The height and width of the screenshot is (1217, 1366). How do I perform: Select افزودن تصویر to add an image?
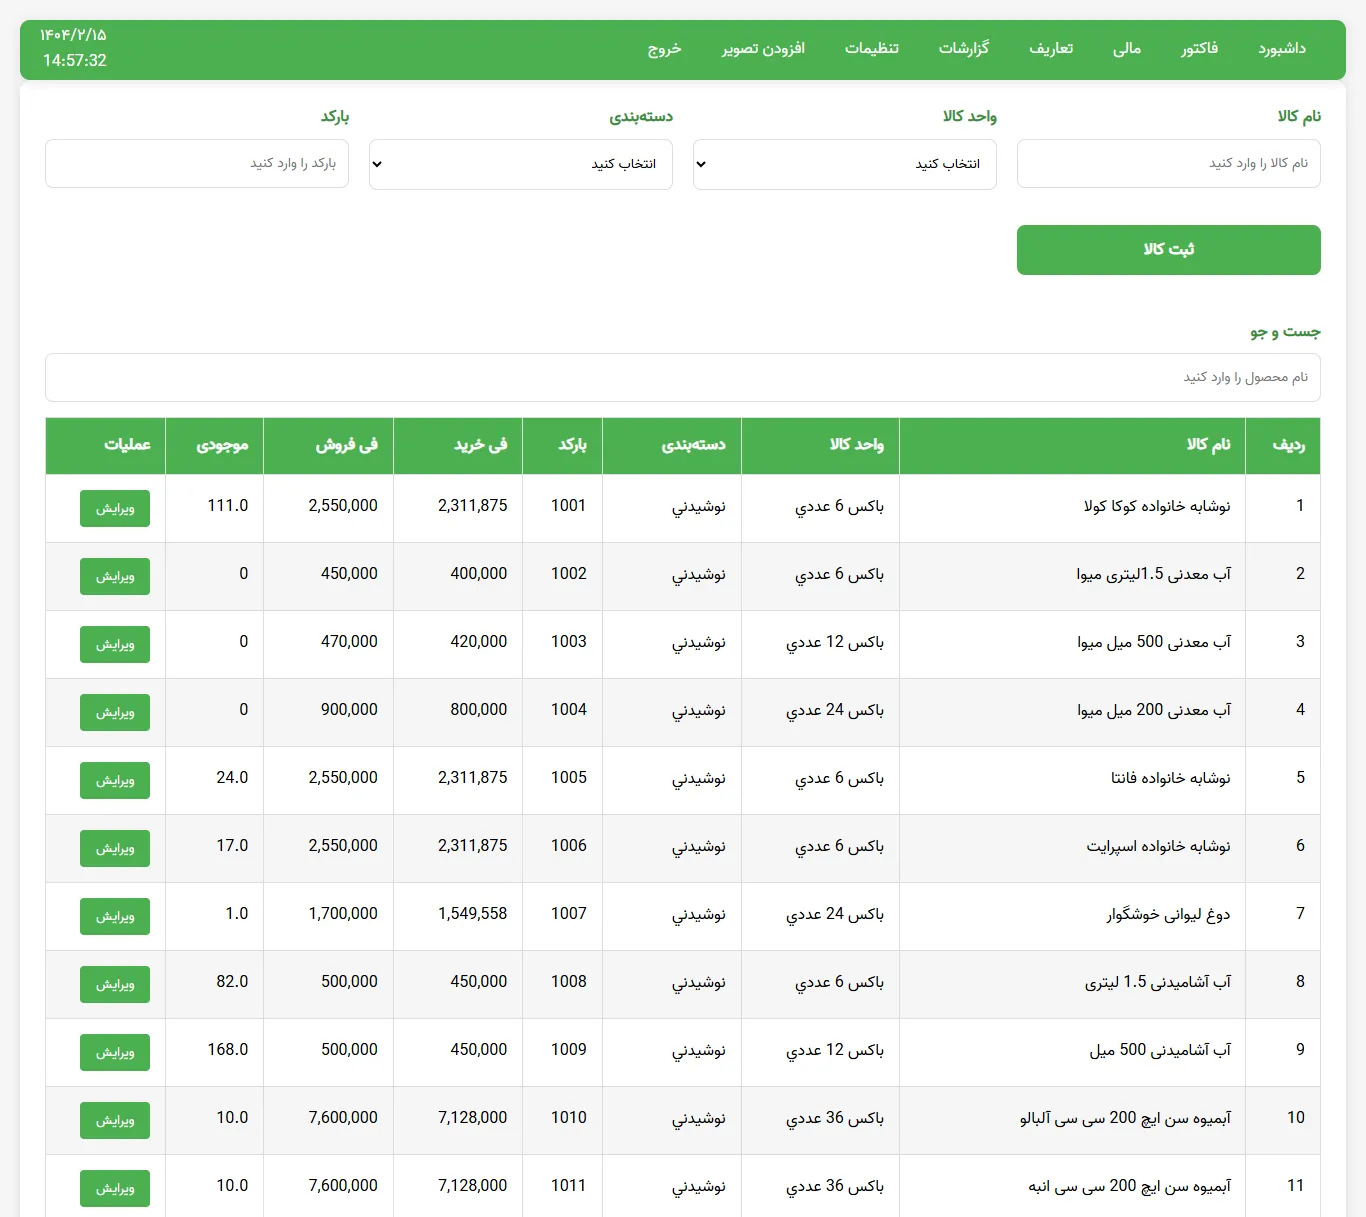[764, 49]
